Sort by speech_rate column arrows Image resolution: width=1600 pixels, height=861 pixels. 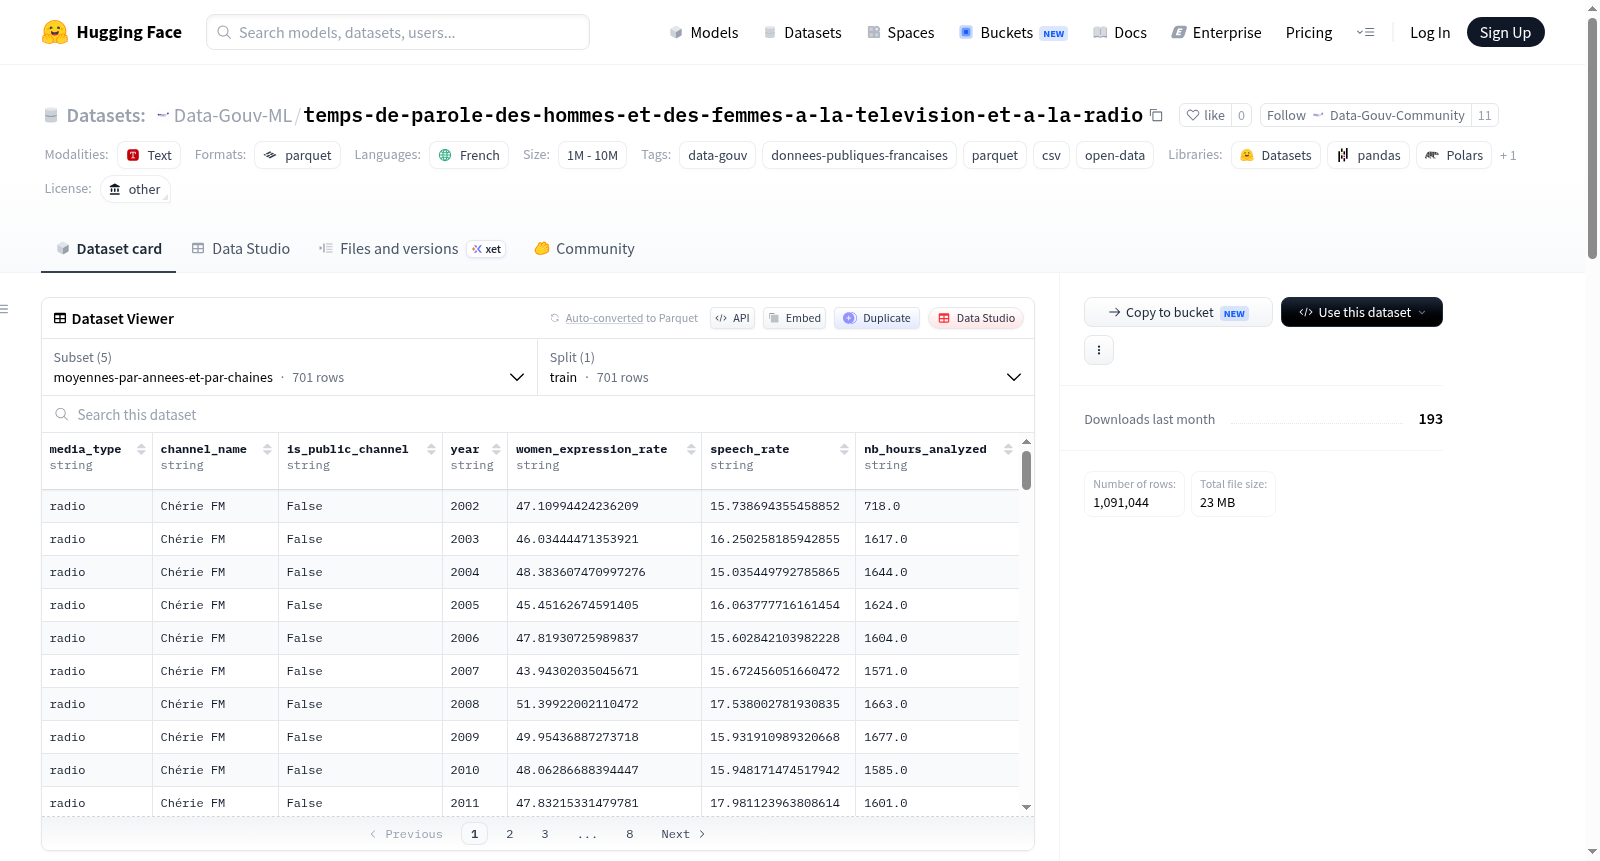click(x=844, y=449)
